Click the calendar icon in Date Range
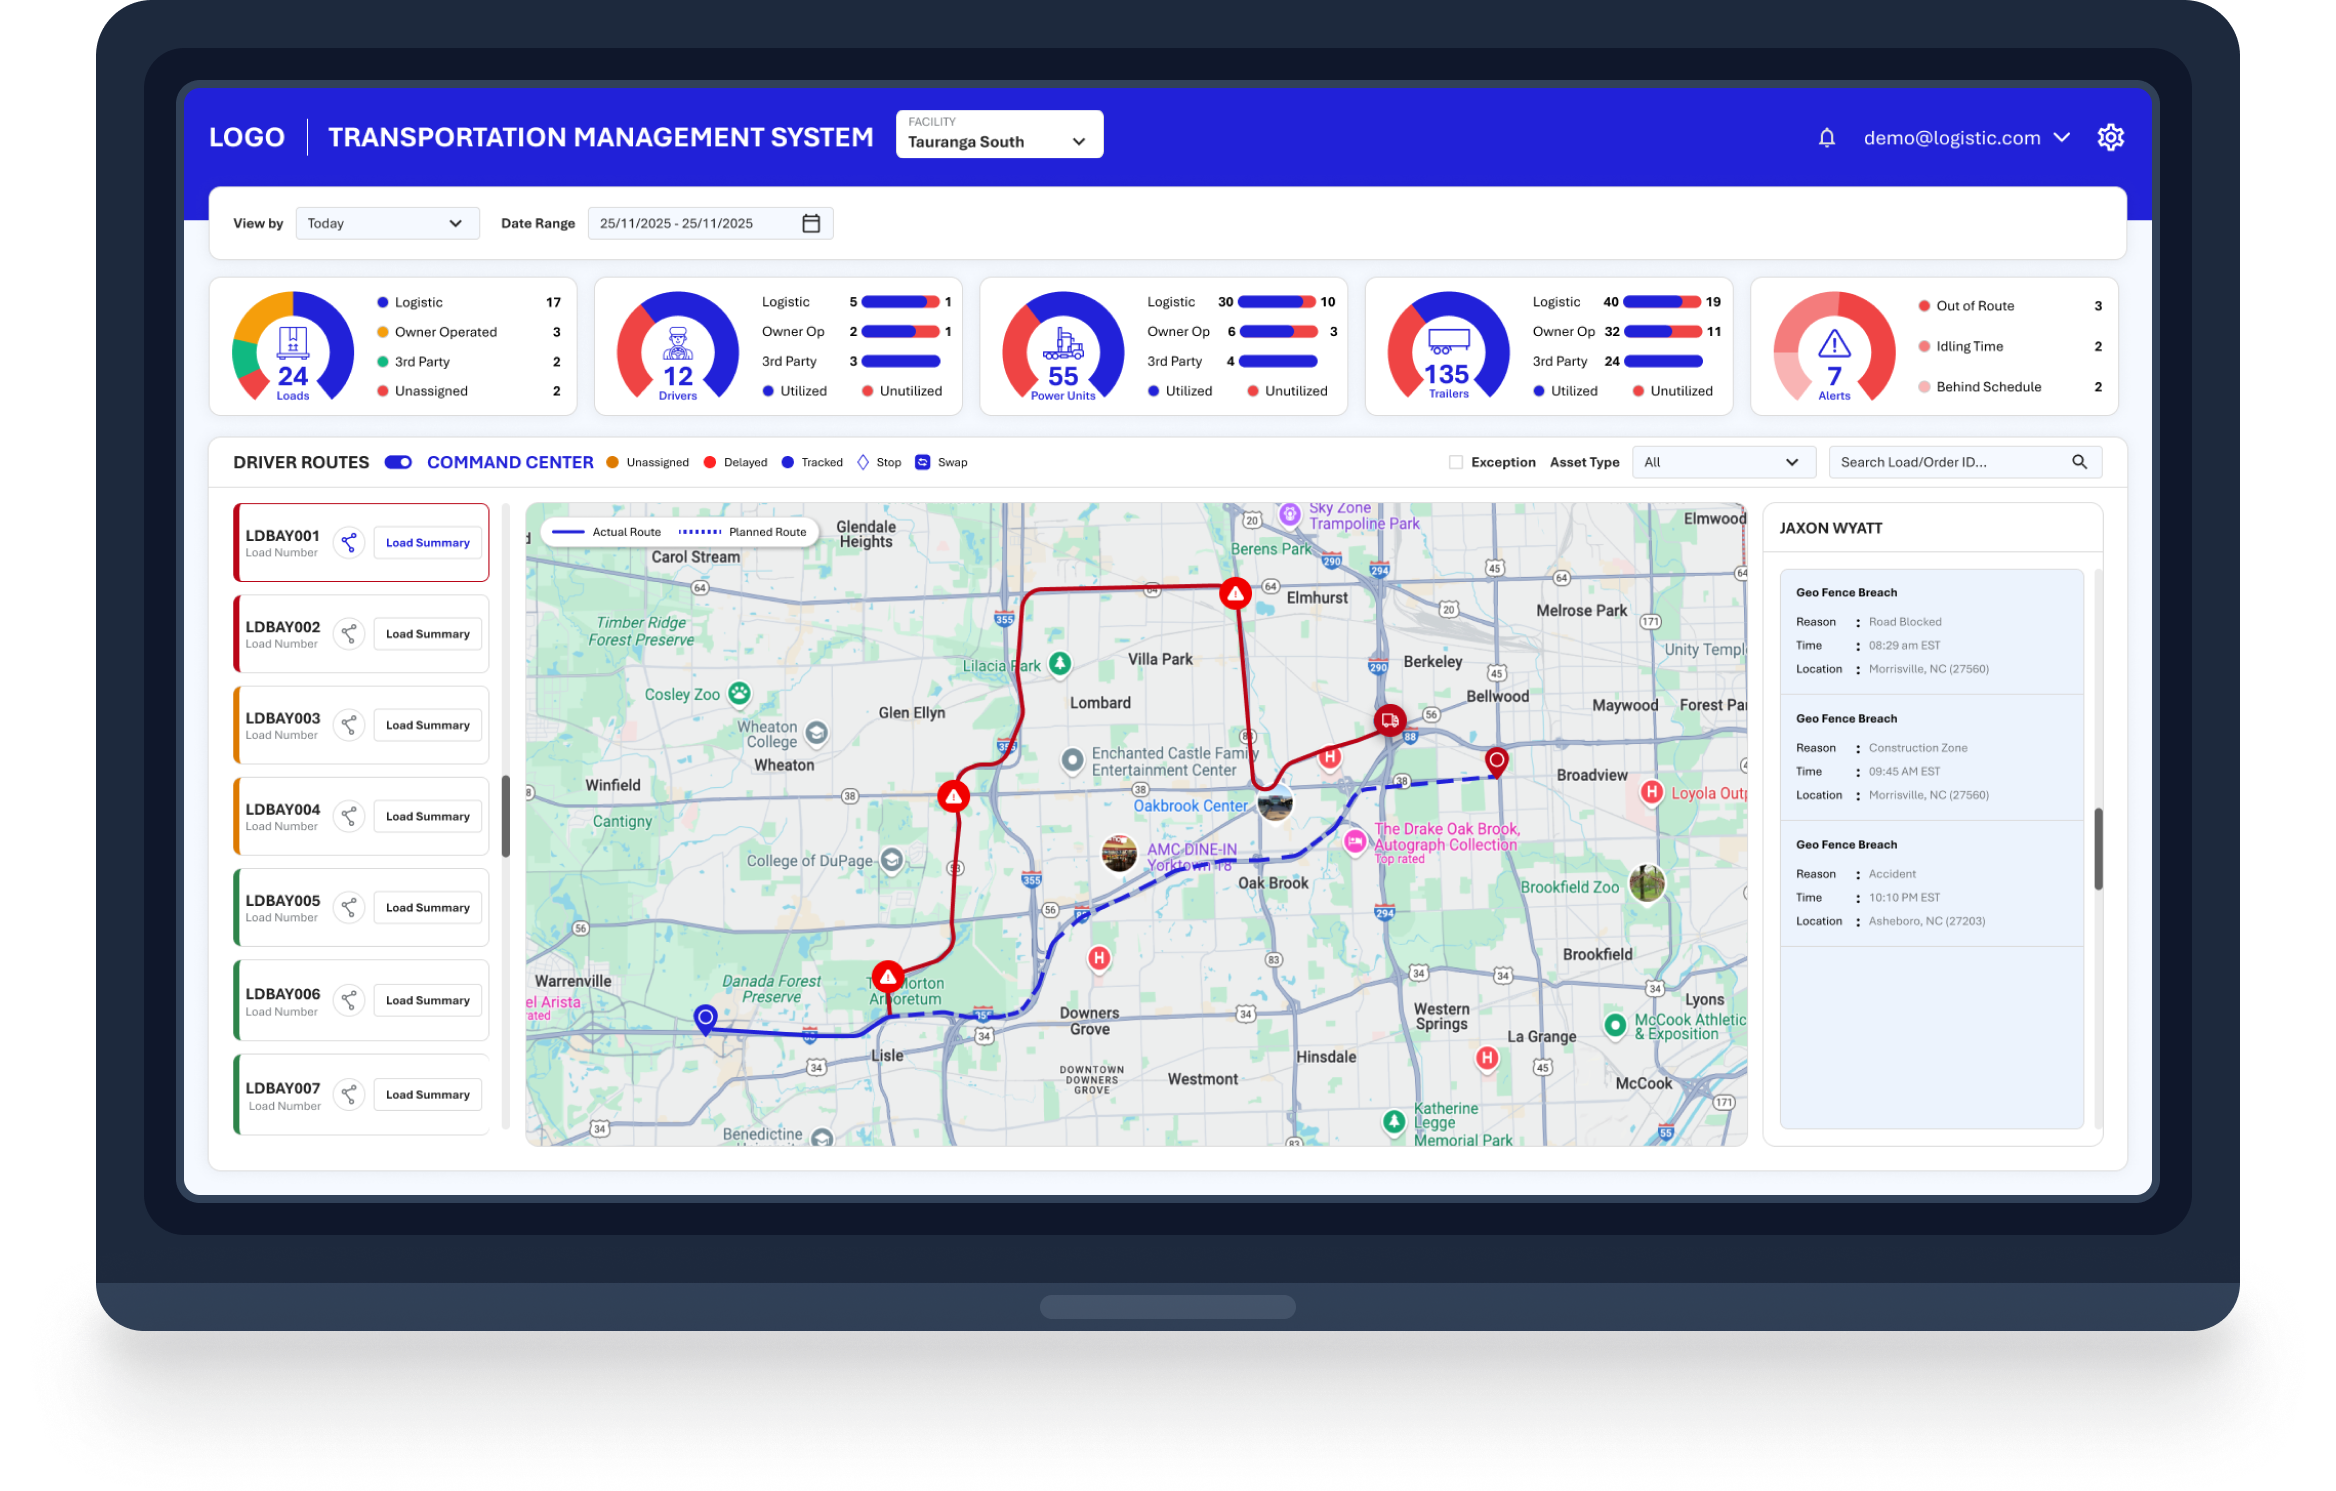This screenshot has width=2336, height=1491. pos(811,223)
